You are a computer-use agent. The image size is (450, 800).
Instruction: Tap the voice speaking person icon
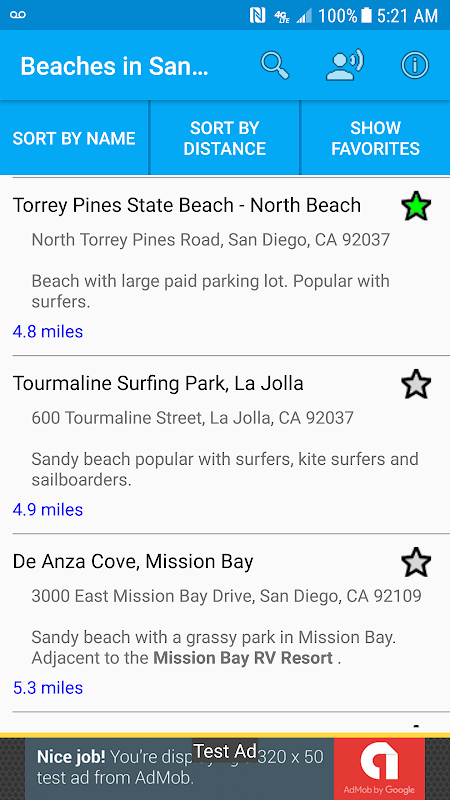pos(345,65)
